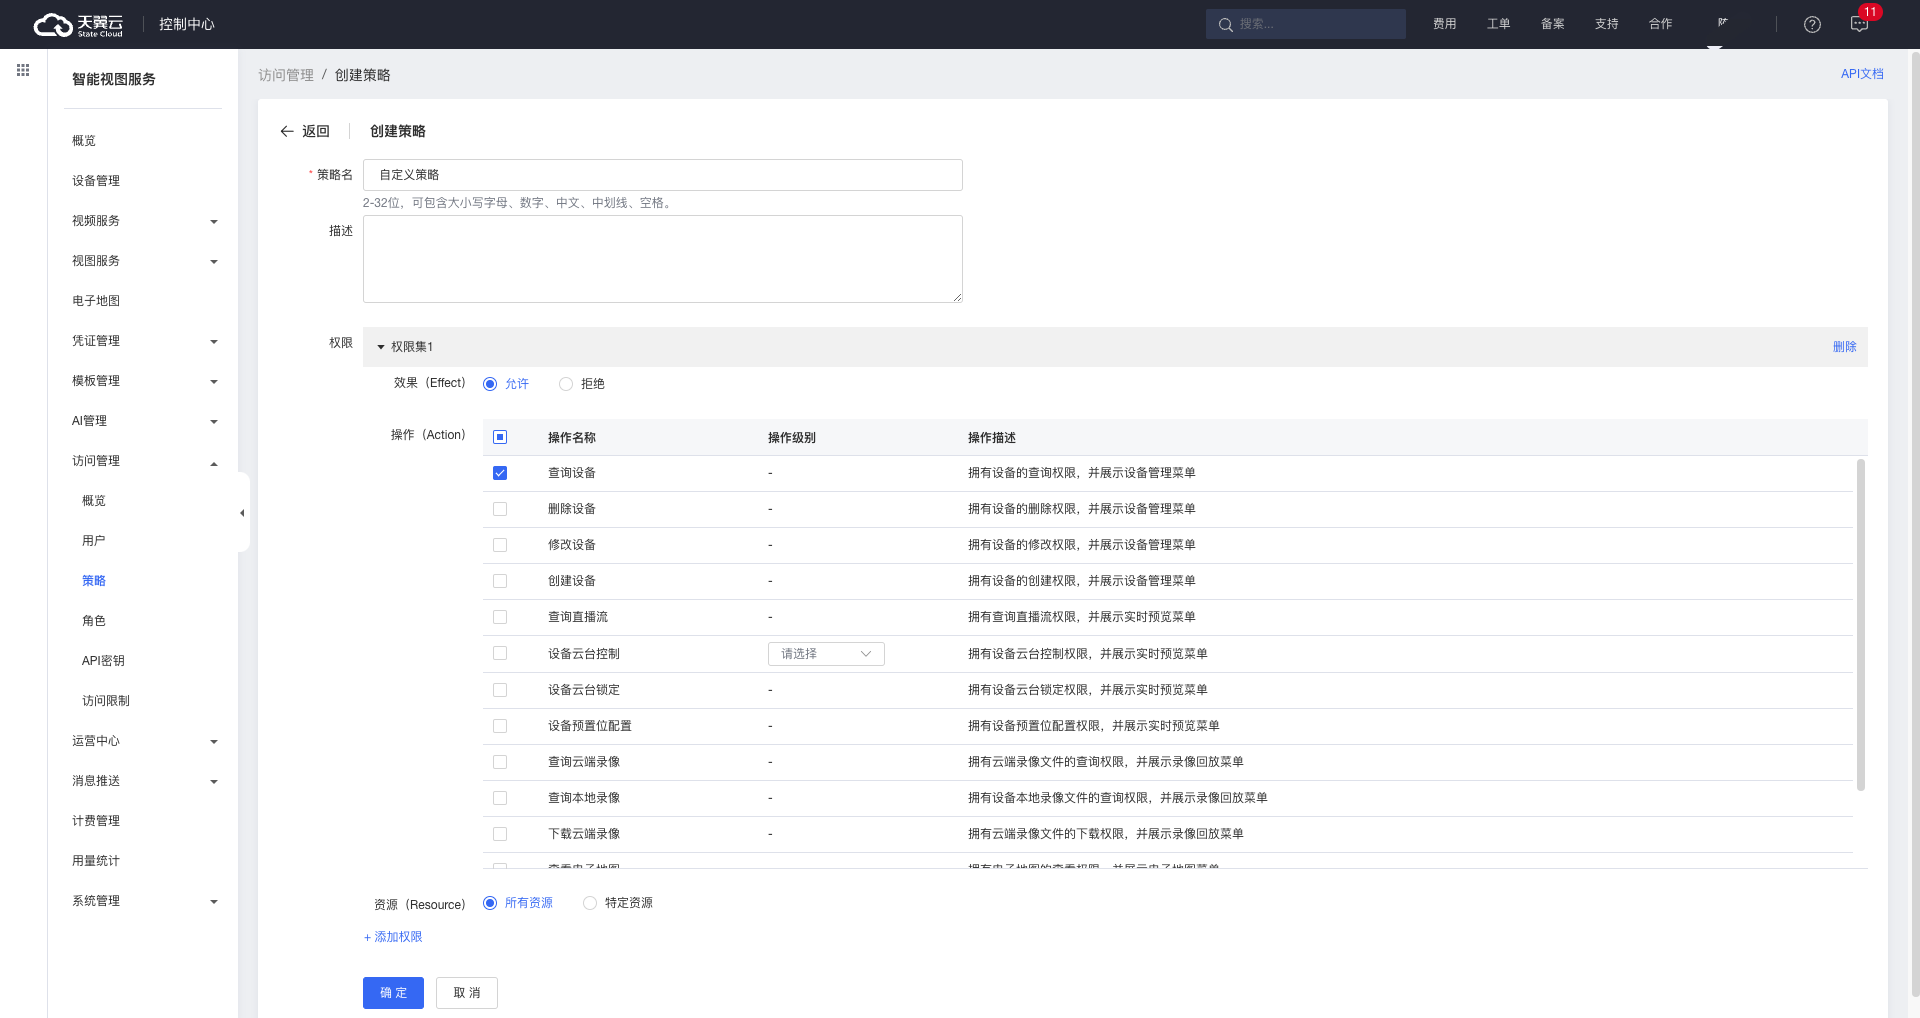This screenshot has width=1920, height=1018.
Task: Click the 添加权限 link
Action: point(393,937)
